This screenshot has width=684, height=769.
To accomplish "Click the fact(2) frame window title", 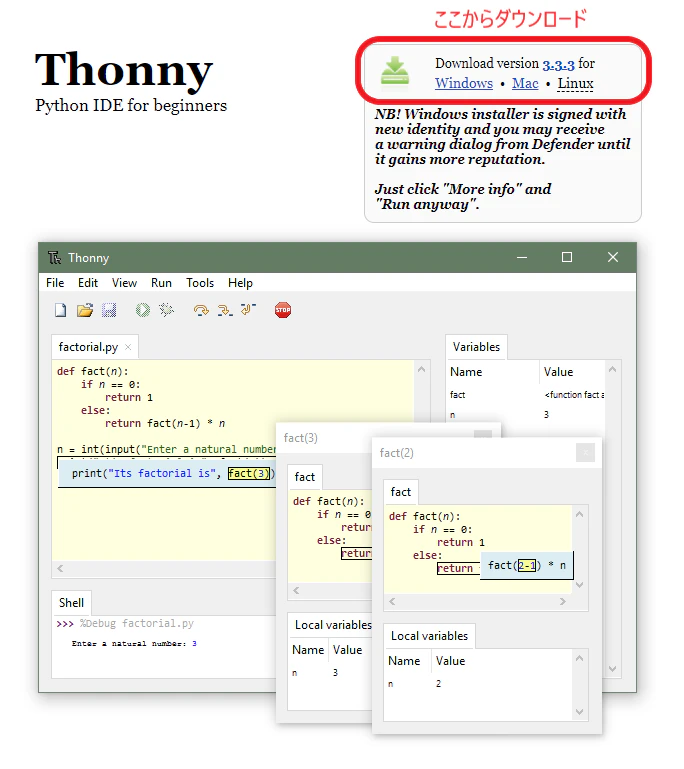I will 396,453.
